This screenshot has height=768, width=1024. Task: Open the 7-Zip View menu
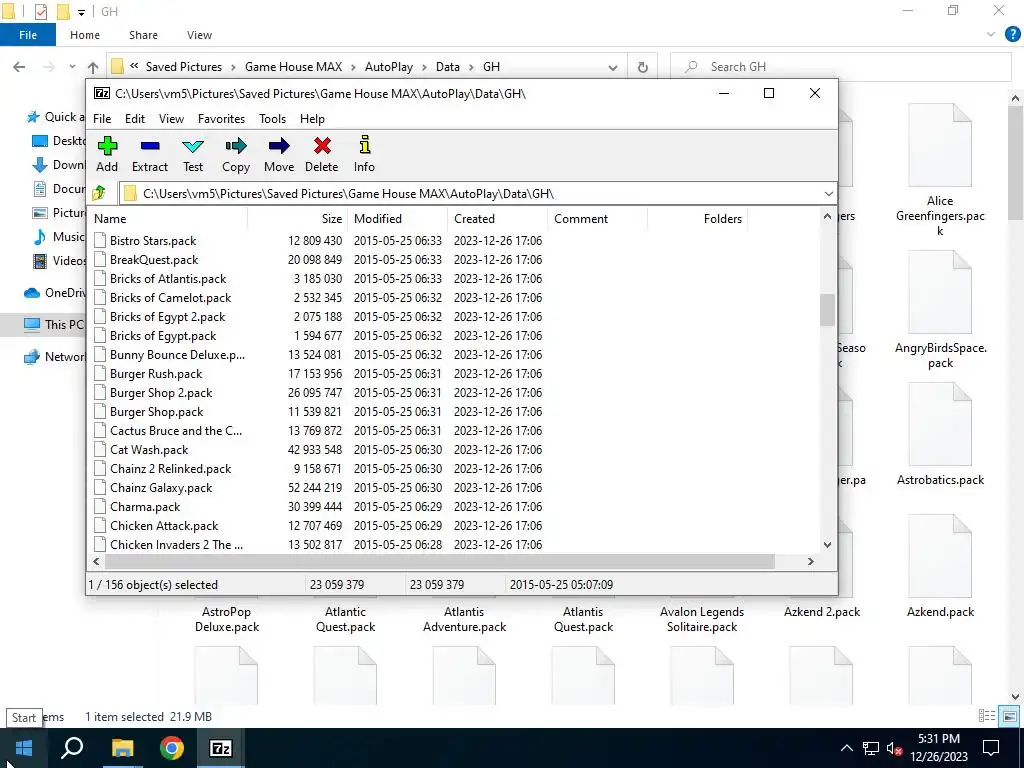coord(171,119)
